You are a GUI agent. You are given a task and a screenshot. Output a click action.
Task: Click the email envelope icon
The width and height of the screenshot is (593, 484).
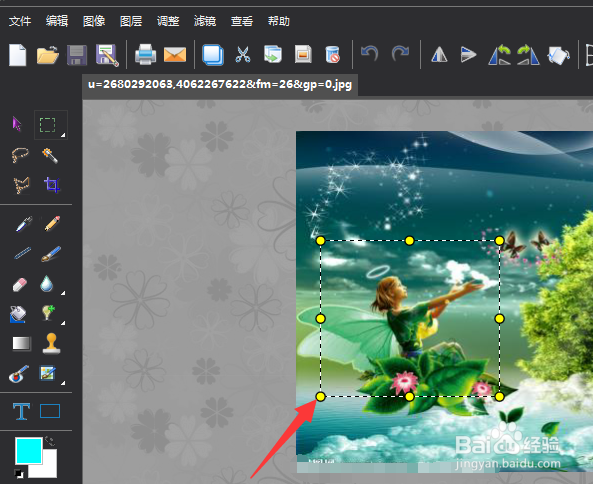[175, 55]
